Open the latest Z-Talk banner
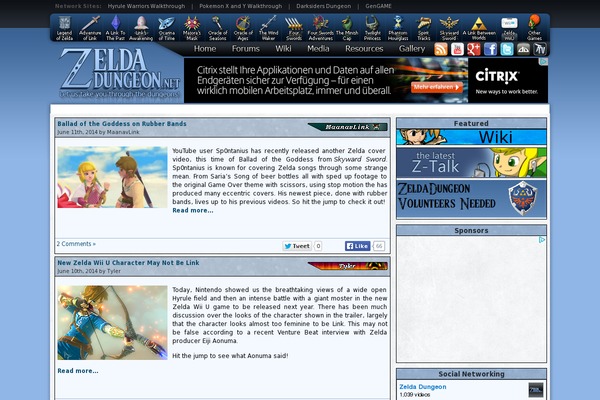600x400 pixels. pyautogui.click(x=471, y=163)
